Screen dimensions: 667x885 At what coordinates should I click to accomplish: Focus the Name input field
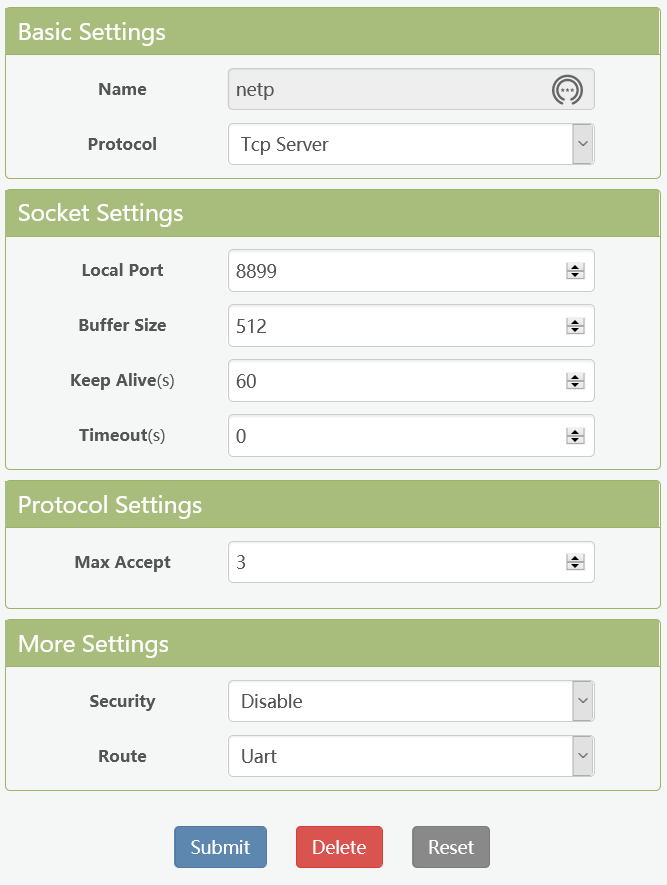tap(390, 90)
